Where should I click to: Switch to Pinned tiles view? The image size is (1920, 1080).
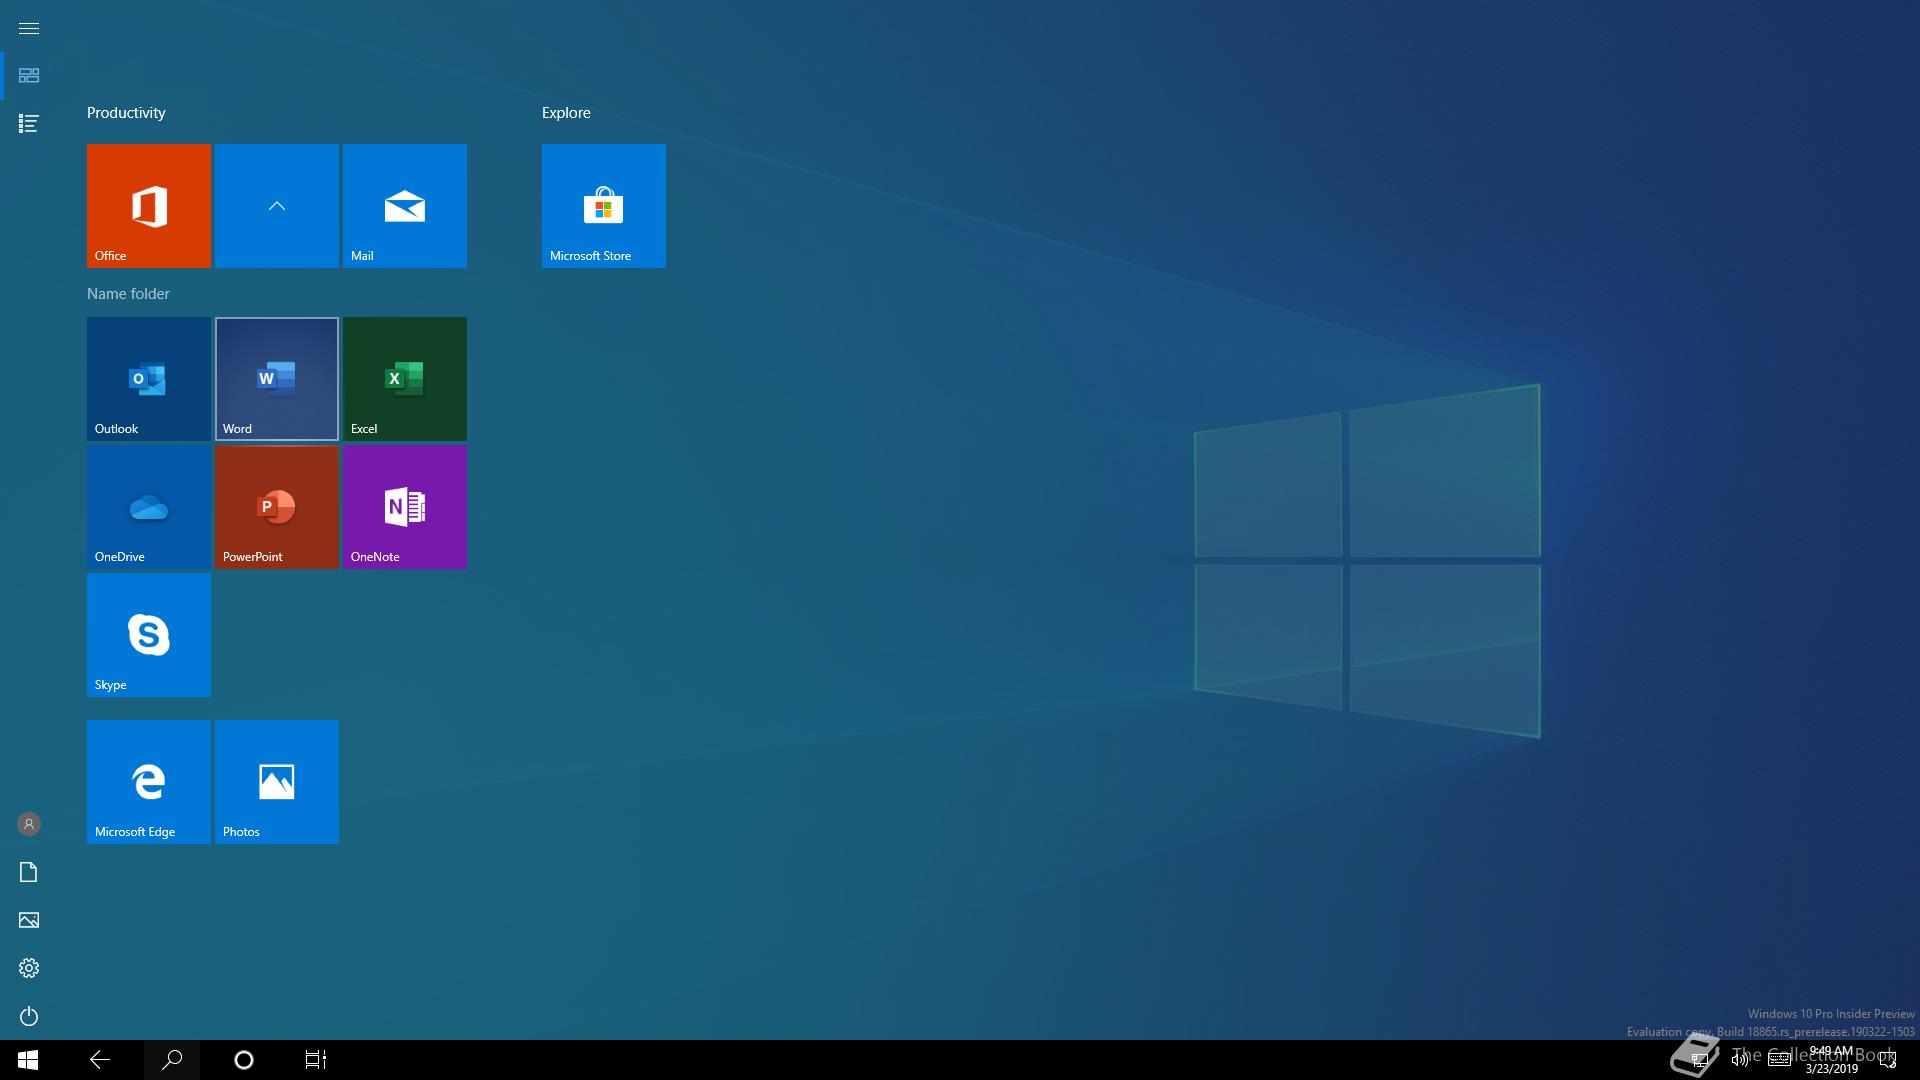29,76
